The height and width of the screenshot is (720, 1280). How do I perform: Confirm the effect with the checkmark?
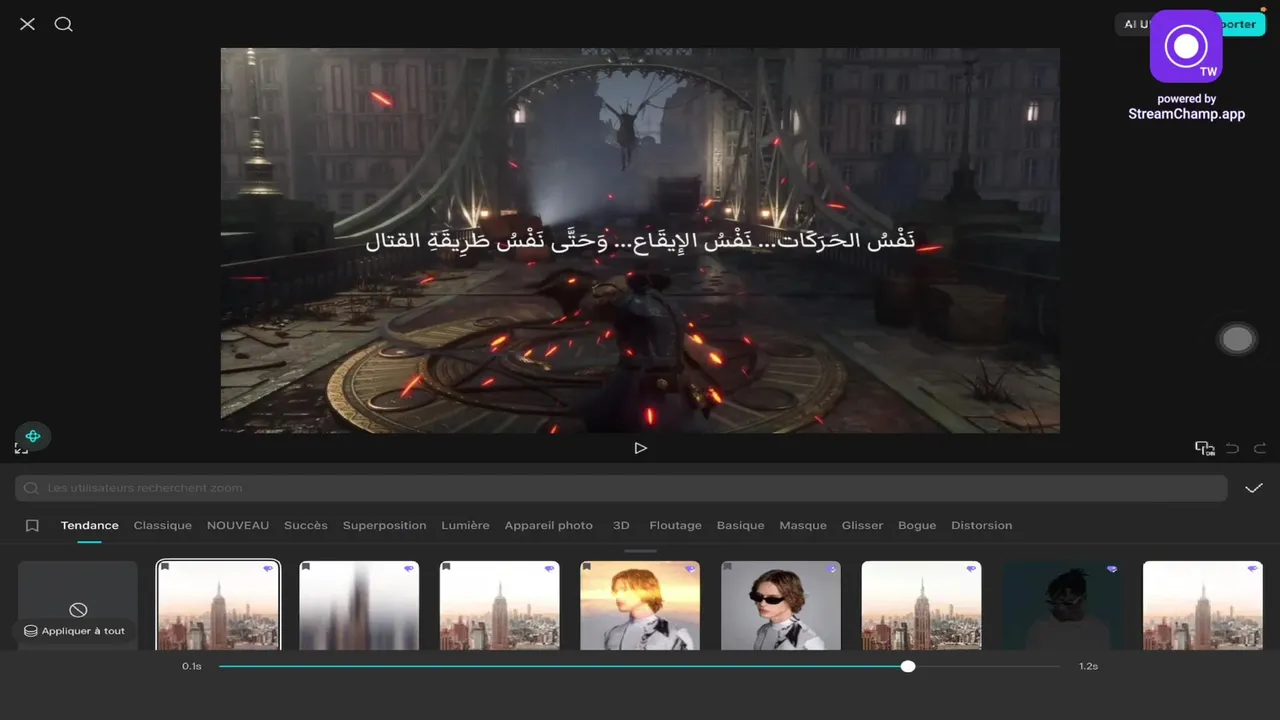pos(1253,488)
